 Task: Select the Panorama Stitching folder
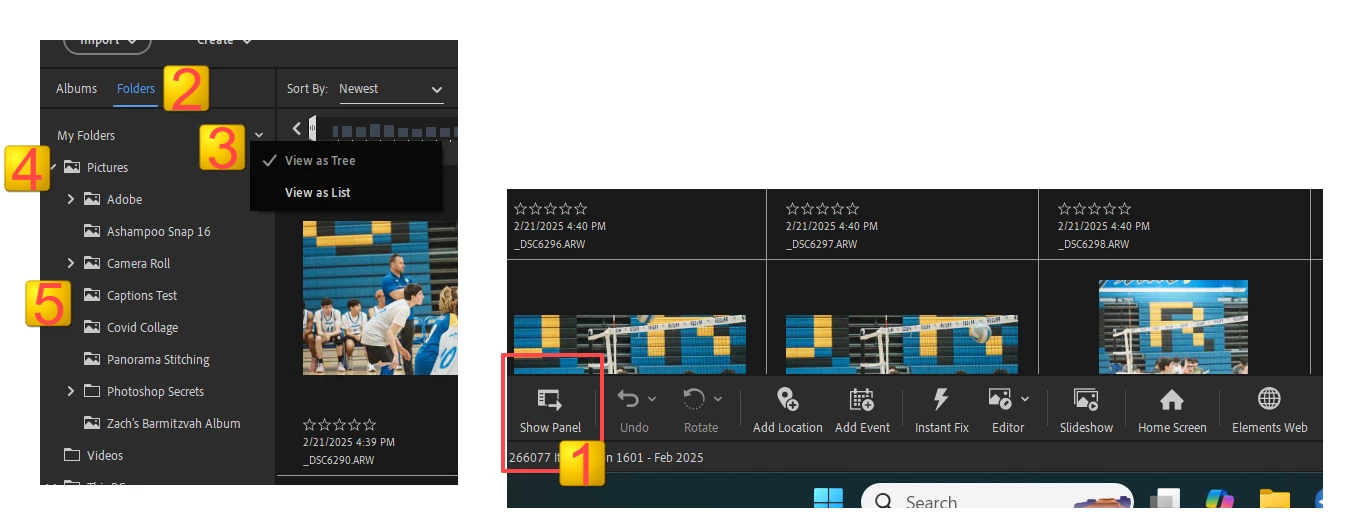(158, 359)
